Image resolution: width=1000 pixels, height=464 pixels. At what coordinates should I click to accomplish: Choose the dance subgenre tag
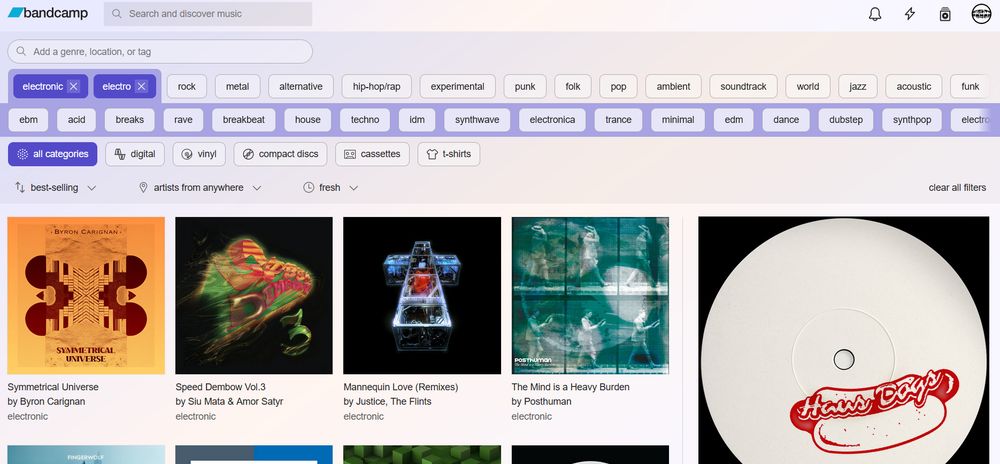786,120
